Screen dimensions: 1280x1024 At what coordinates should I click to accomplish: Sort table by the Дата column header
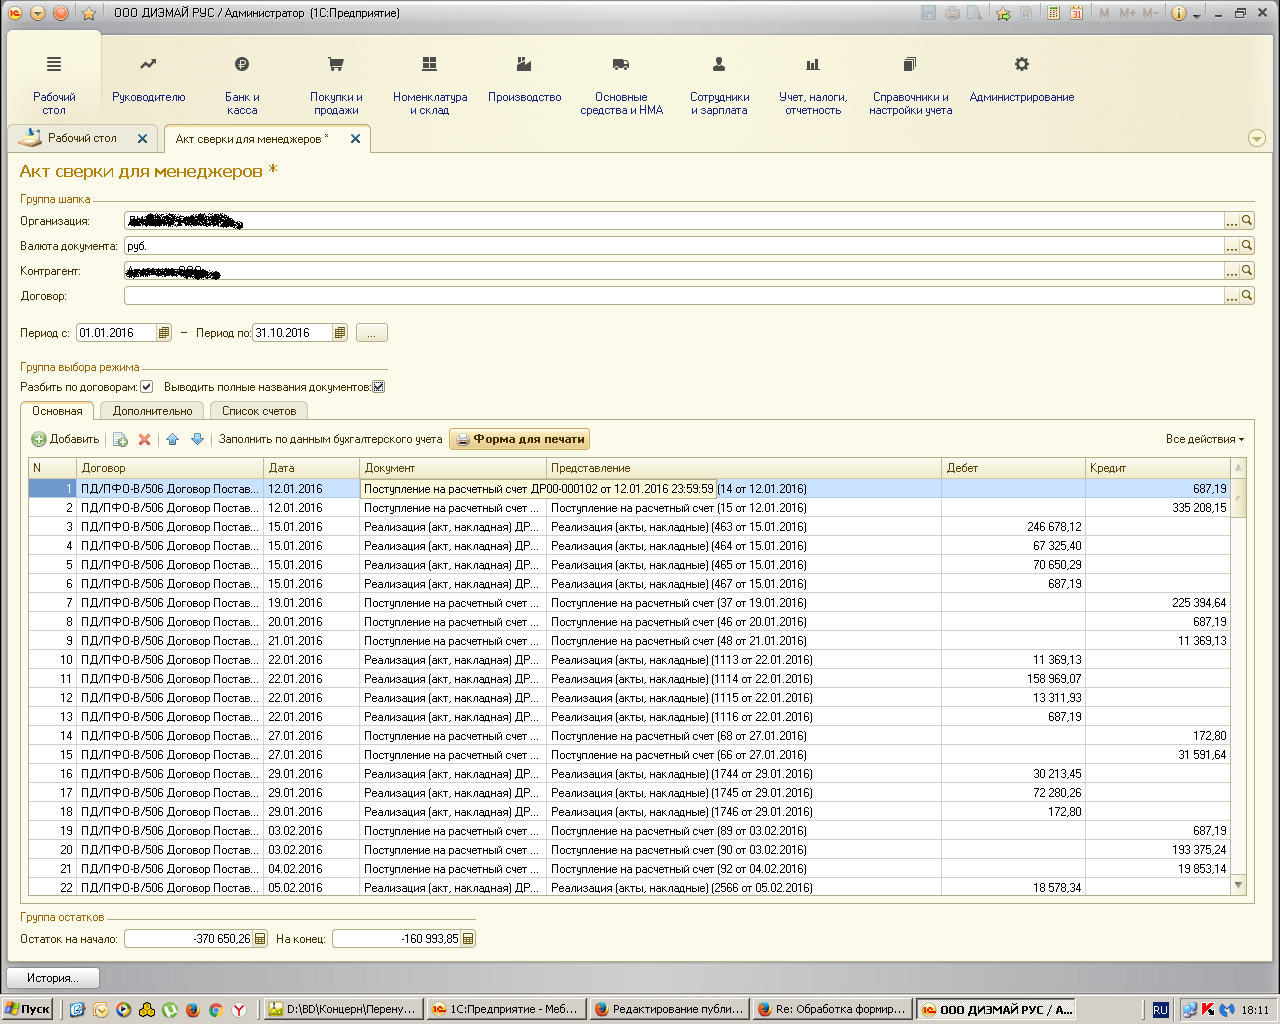click(x=312, y=468)
